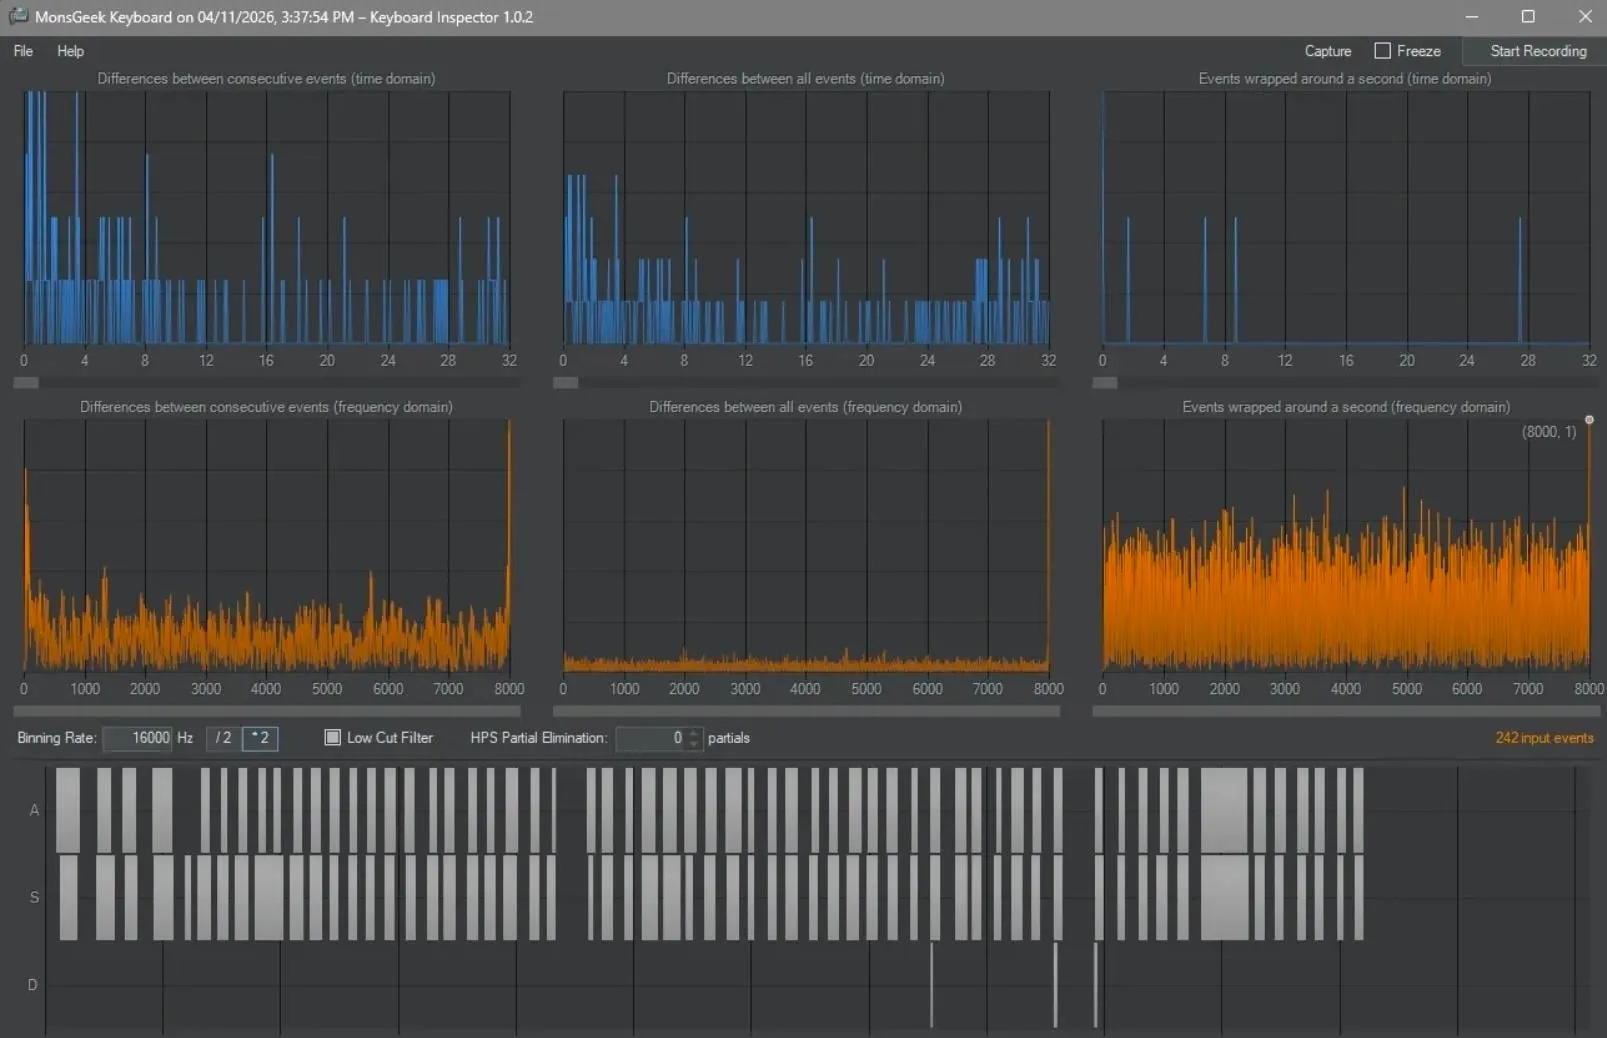Click the Capture label in the toolbar
The height and width of the screenshot is (1038, 1607).
tap(1327, 51)
